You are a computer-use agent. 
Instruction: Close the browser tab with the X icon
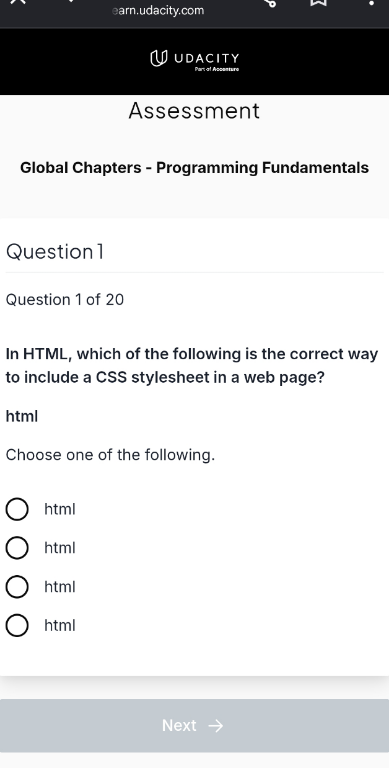point(17,1)
